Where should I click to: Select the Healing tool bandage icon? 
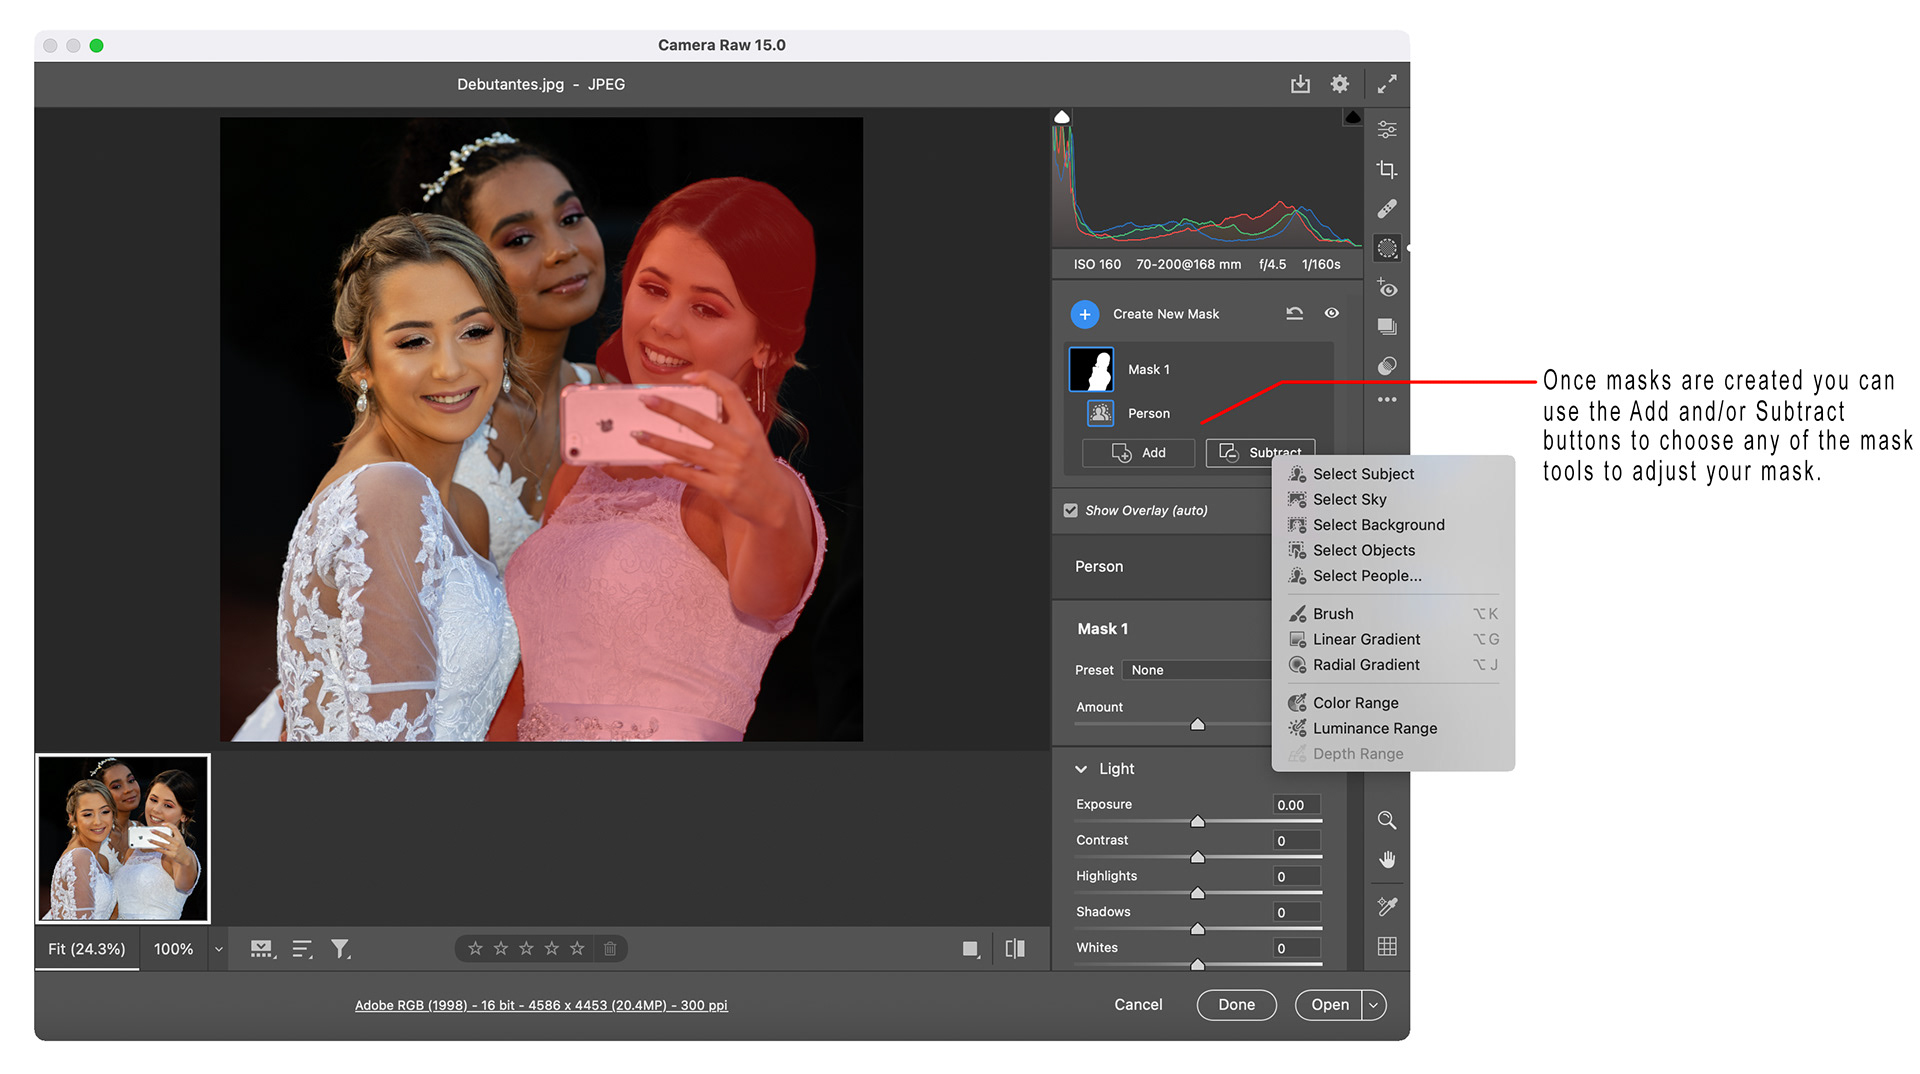click(1387, 209)
